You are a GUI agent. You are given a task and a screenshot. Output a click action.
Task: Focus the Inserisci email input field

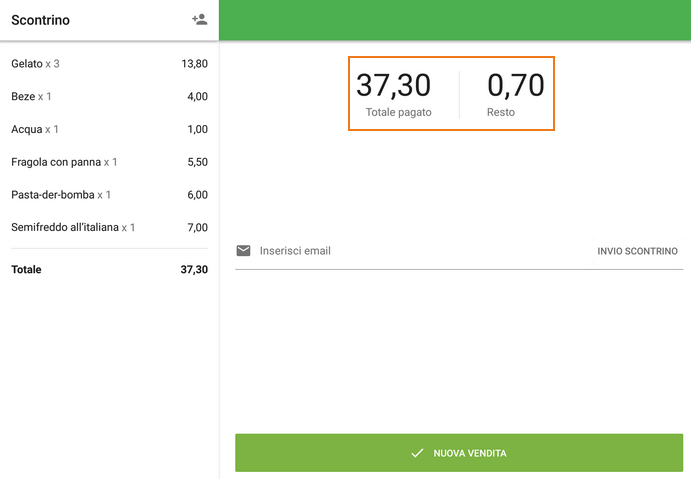coord(410,251)
